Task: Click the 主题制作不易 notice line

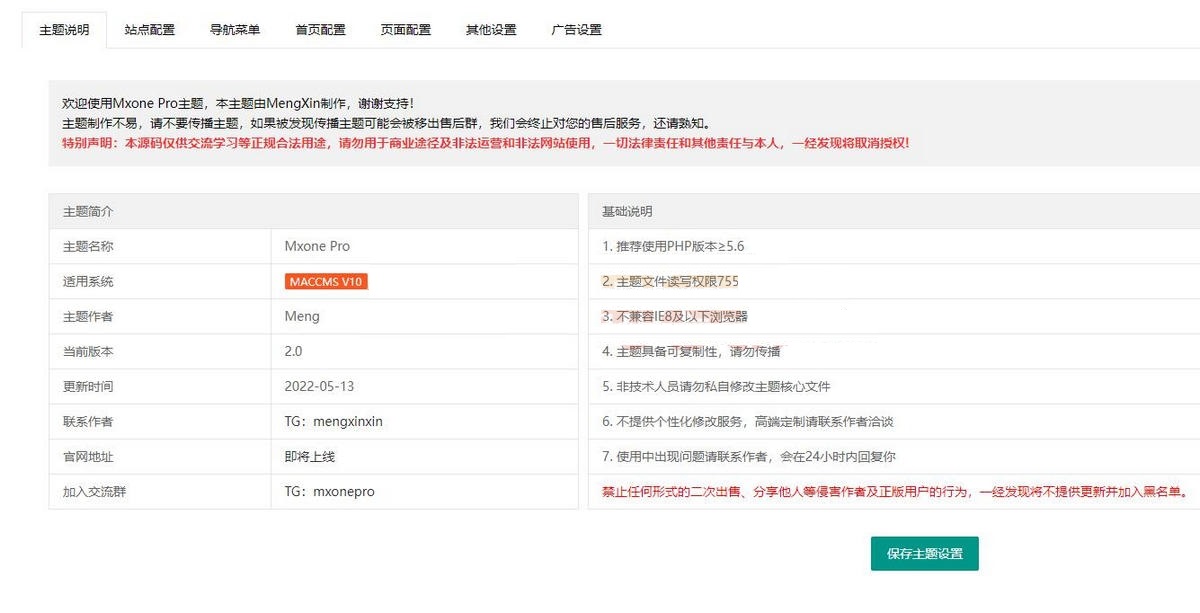Action: click(x=387, y=123)
